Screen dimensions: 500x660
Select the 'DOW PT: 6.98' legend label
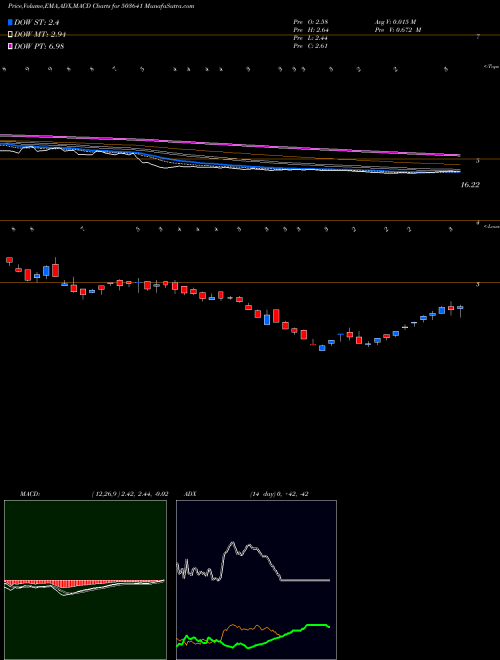[x=39, y=46]
